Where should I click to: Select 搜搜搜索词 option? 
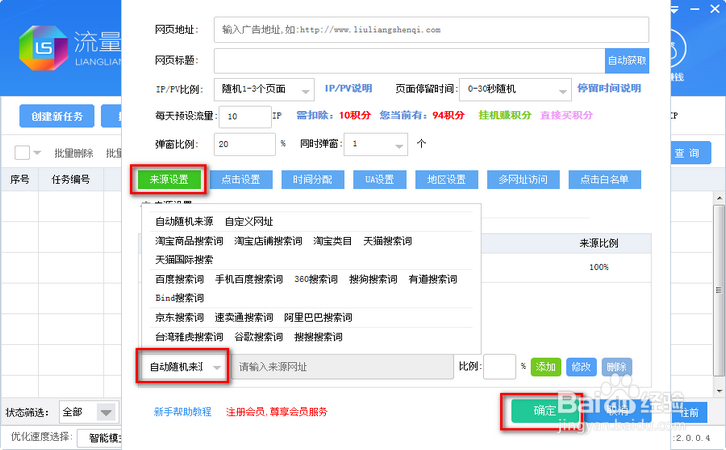click(x=319, y=337)
